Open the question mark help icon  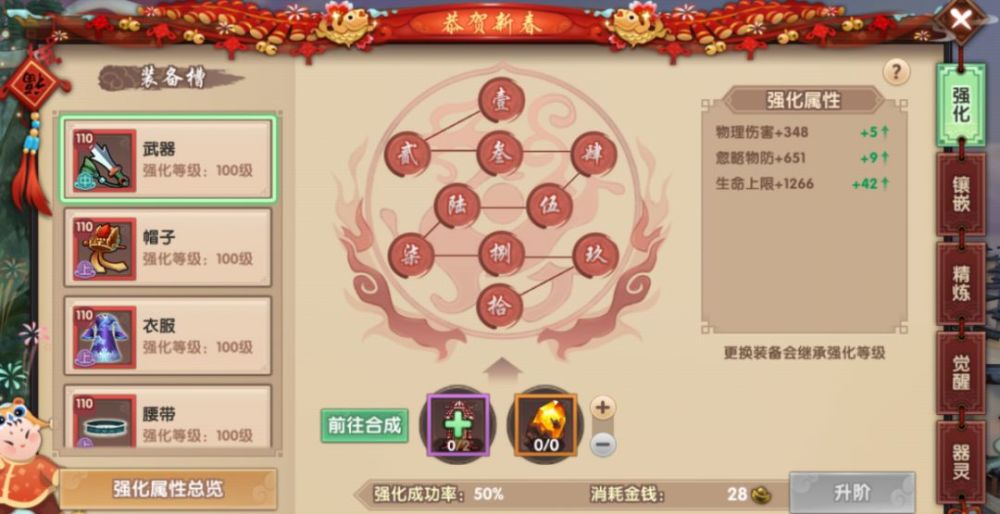tap(896, 72)
